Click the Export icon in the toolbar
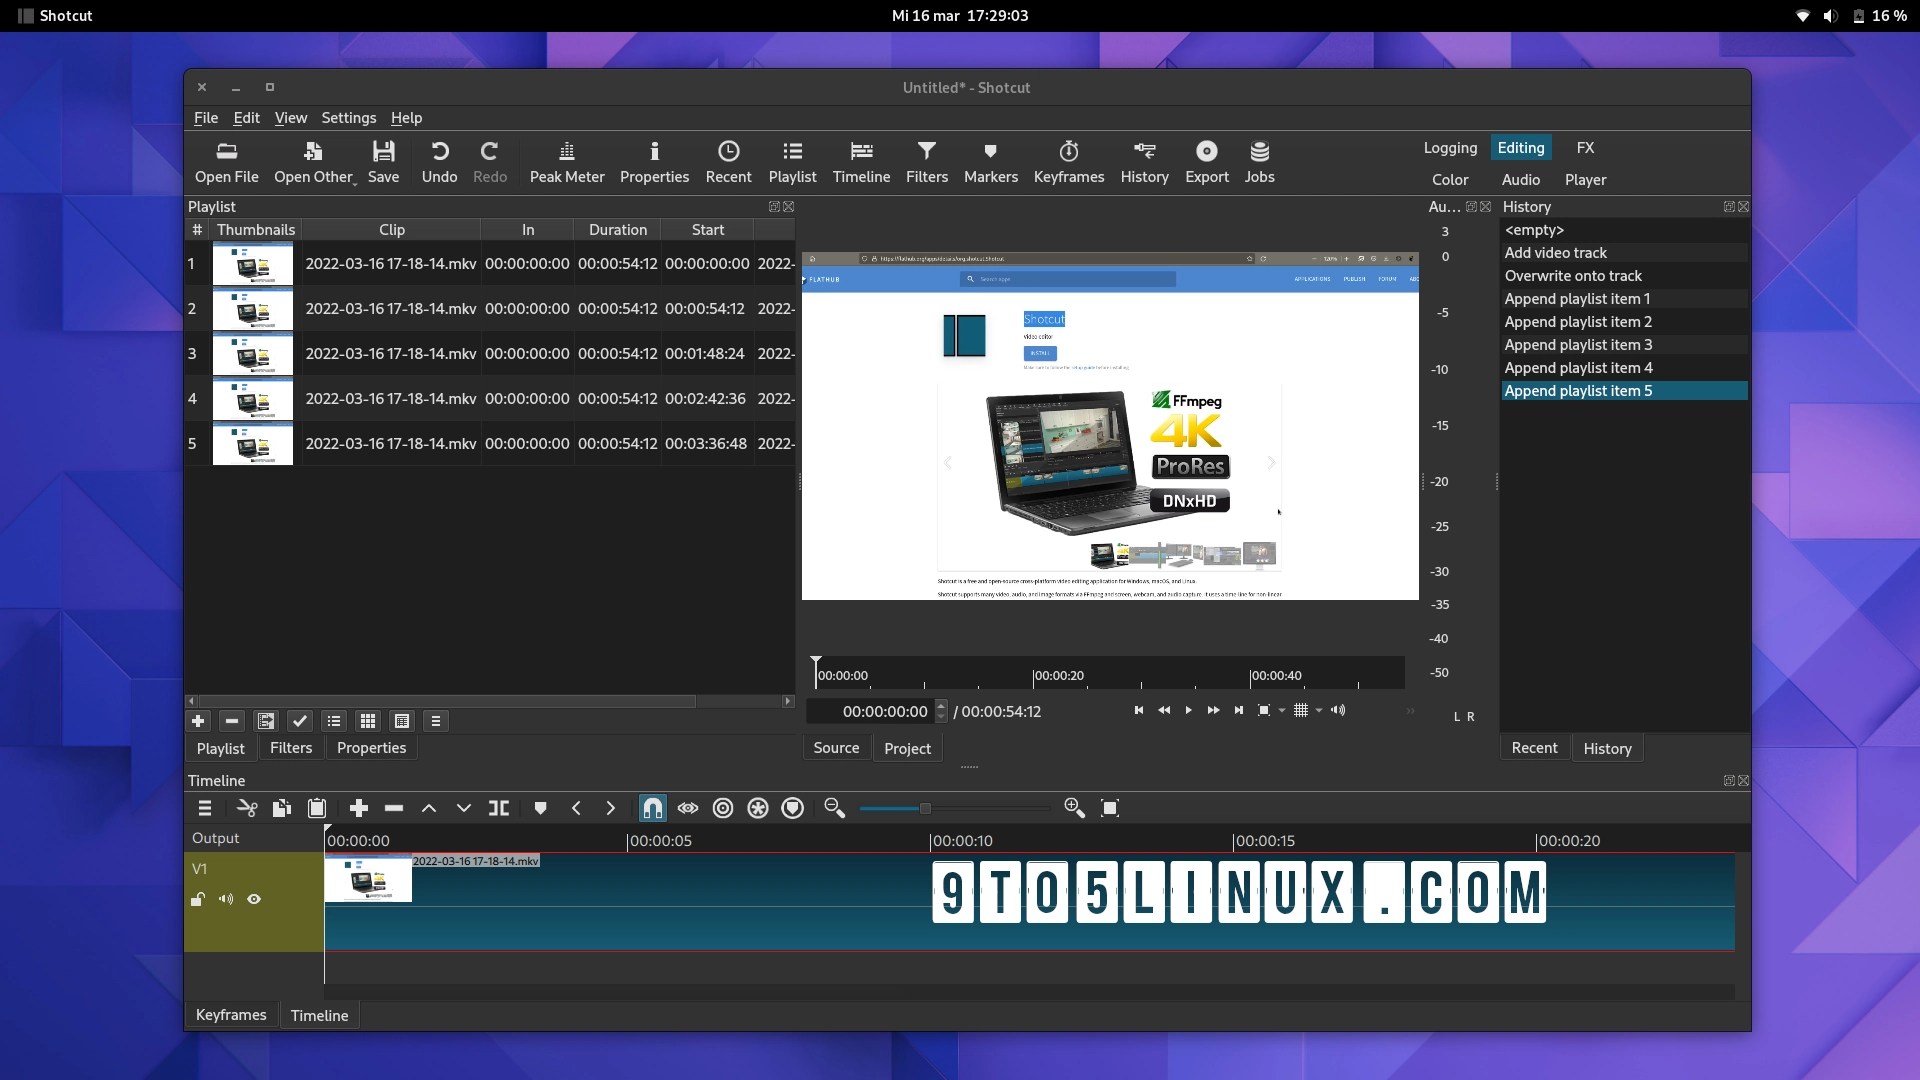 pyautogui.click(x=1206, y=162)
